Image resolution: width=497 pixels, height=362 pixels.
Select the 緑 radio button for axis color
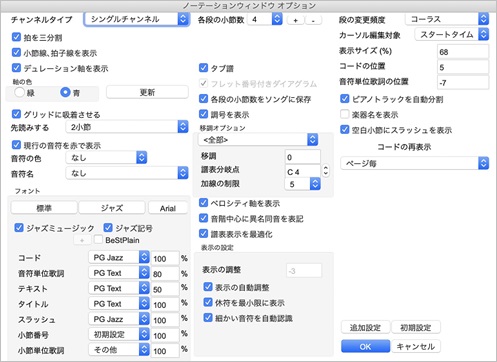point(20,92)
